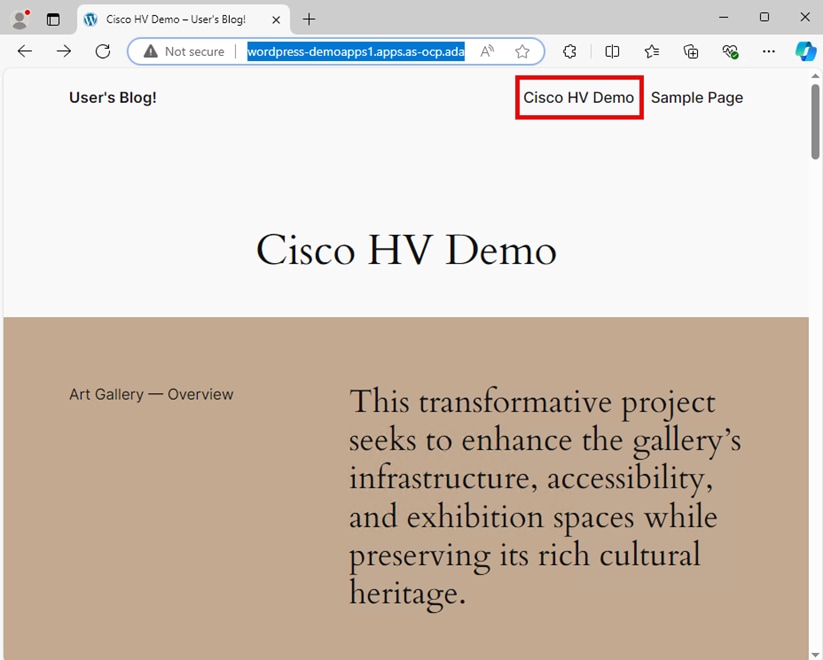Open the Sample Page navigation link
823x660 pixels.
tap(697, 97)
